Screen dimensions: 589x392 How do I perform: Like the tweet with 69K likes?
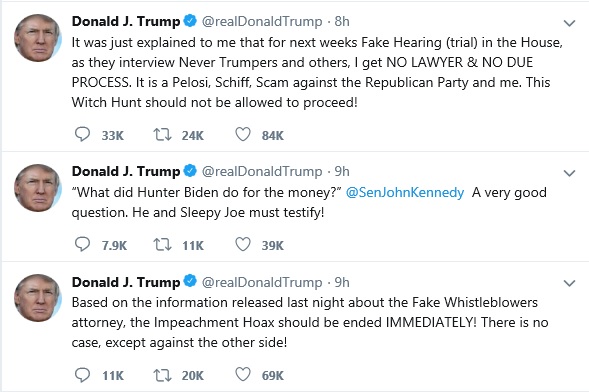point(243,375)
